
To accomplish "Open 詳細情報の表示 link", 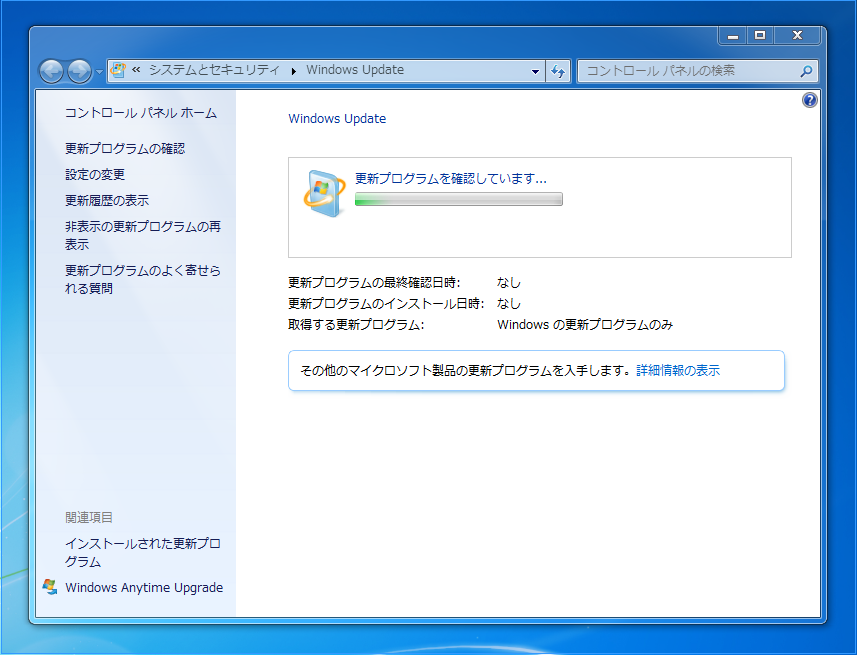I will point(678,371).
